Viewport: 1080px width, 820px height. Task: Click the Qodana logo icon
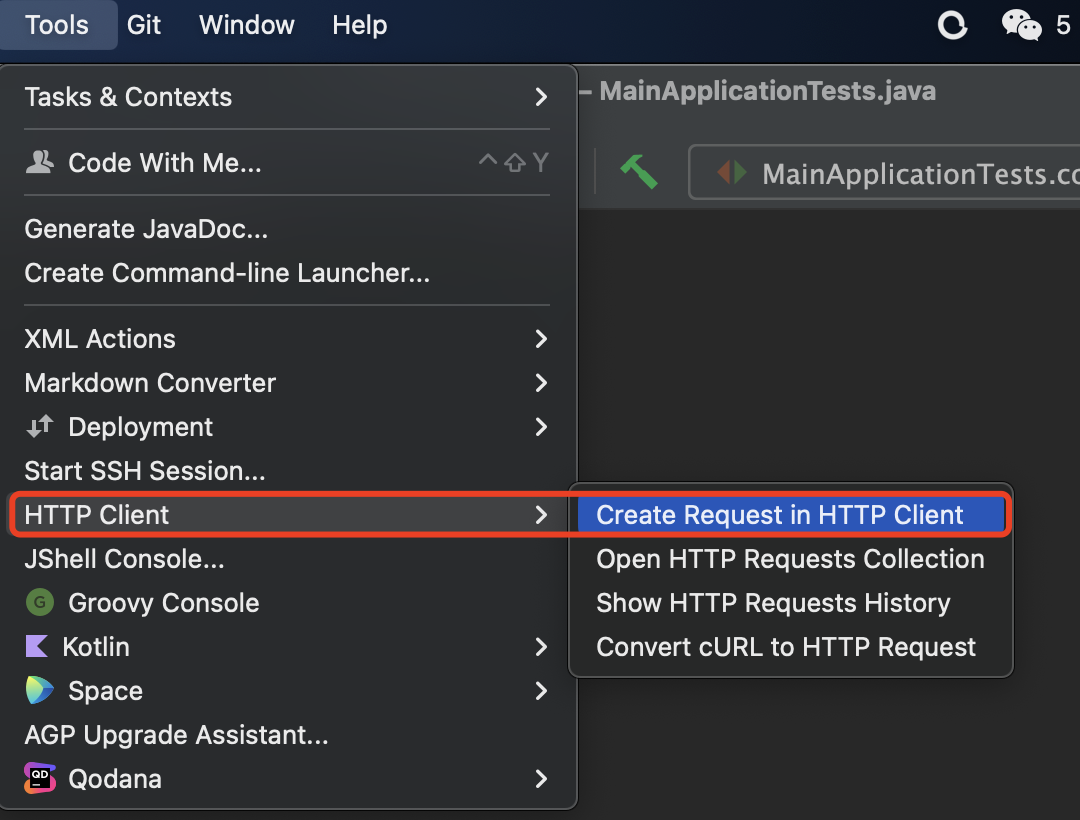39,779
